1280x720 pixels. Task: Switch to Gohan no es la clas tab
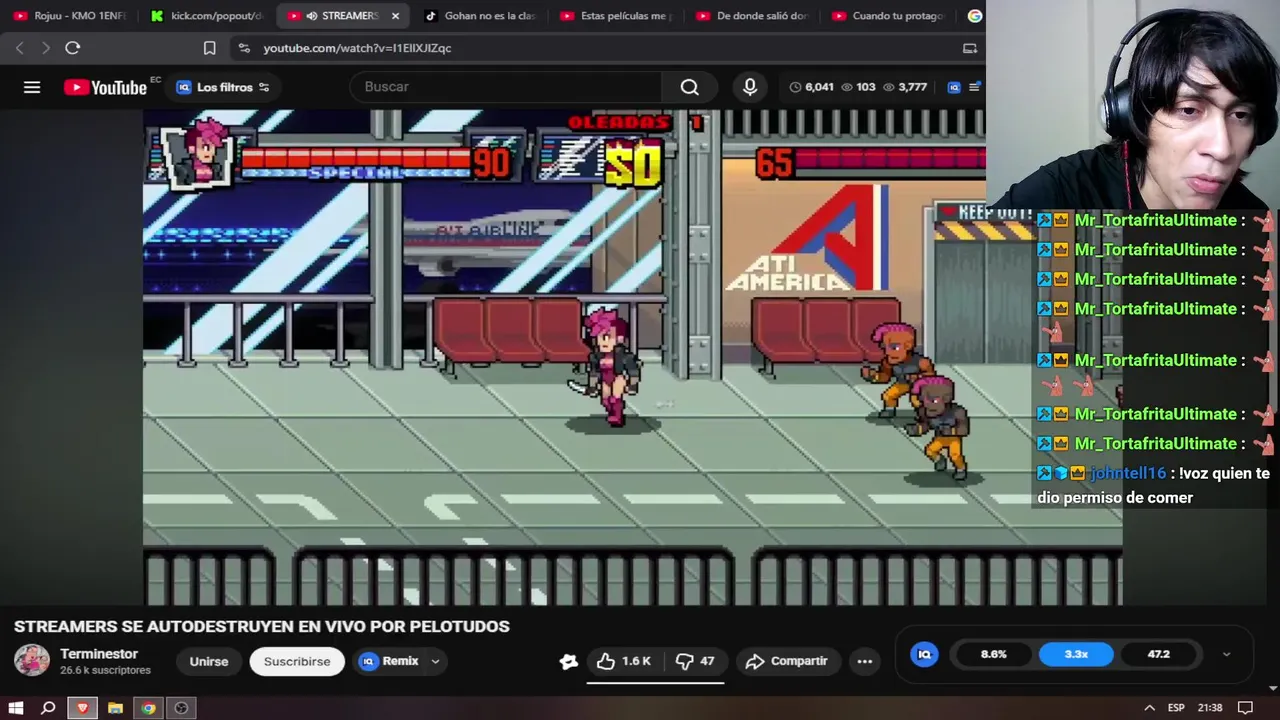[479, 16]
